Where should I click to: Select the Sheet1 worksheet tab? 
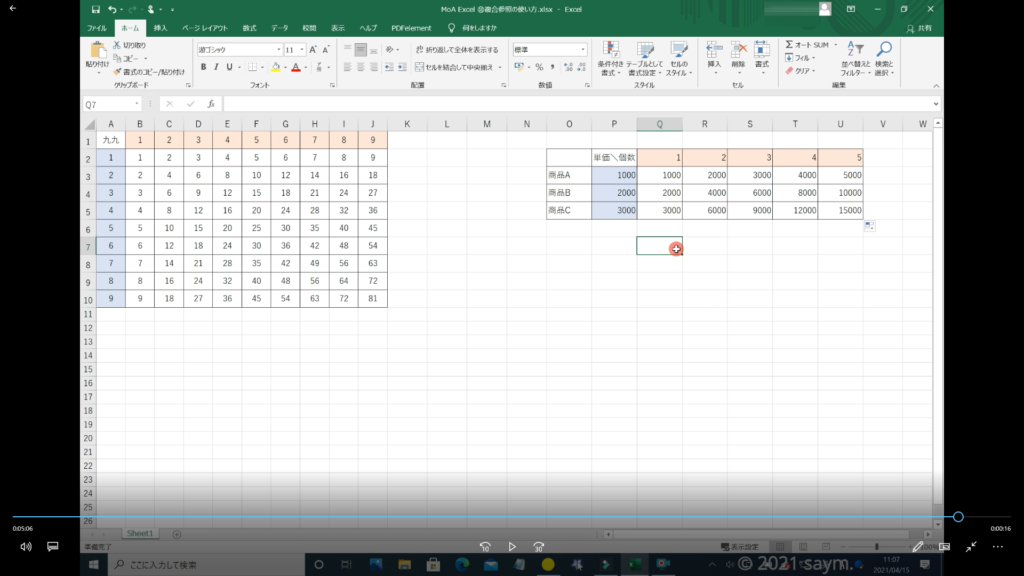139,534
